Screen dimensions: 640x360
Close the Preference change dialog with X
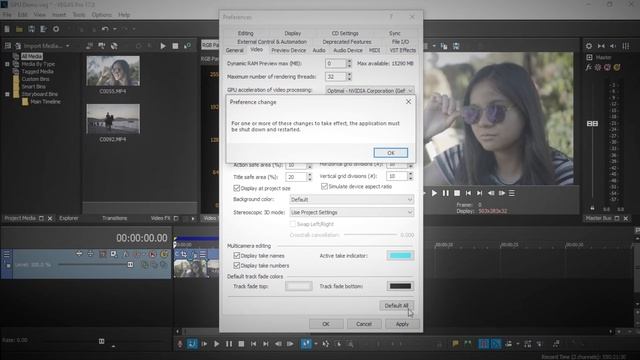point(408,102)
